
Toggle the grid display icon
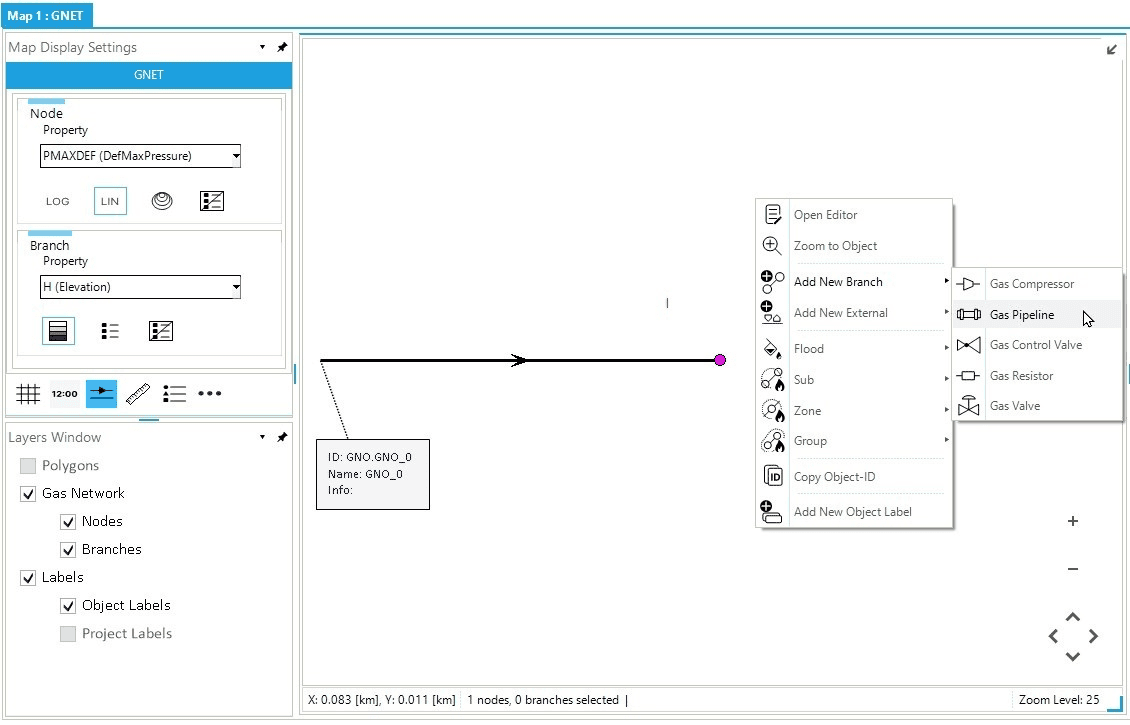28,394
